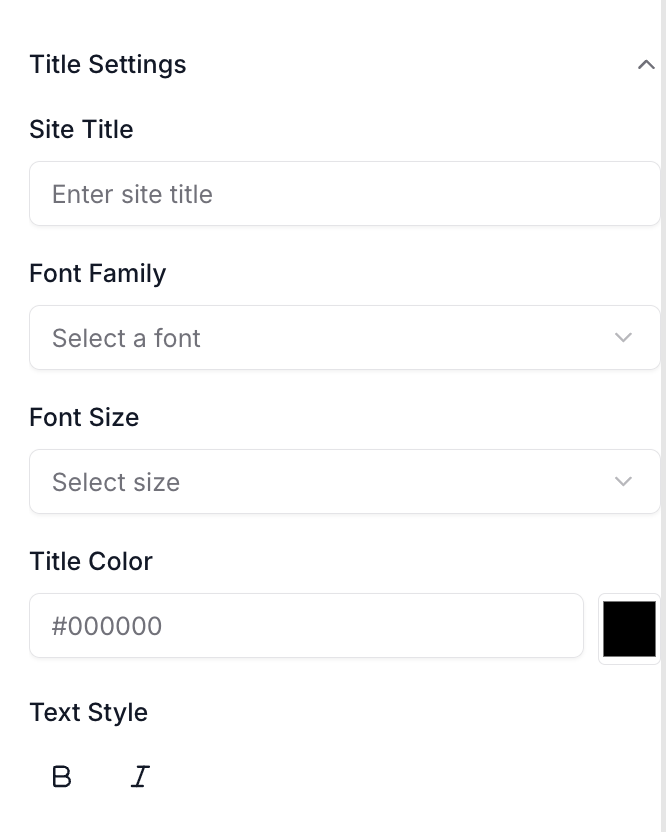Click the Font Size chevron arrow
The image size is (666, 832).
(623, 482)
